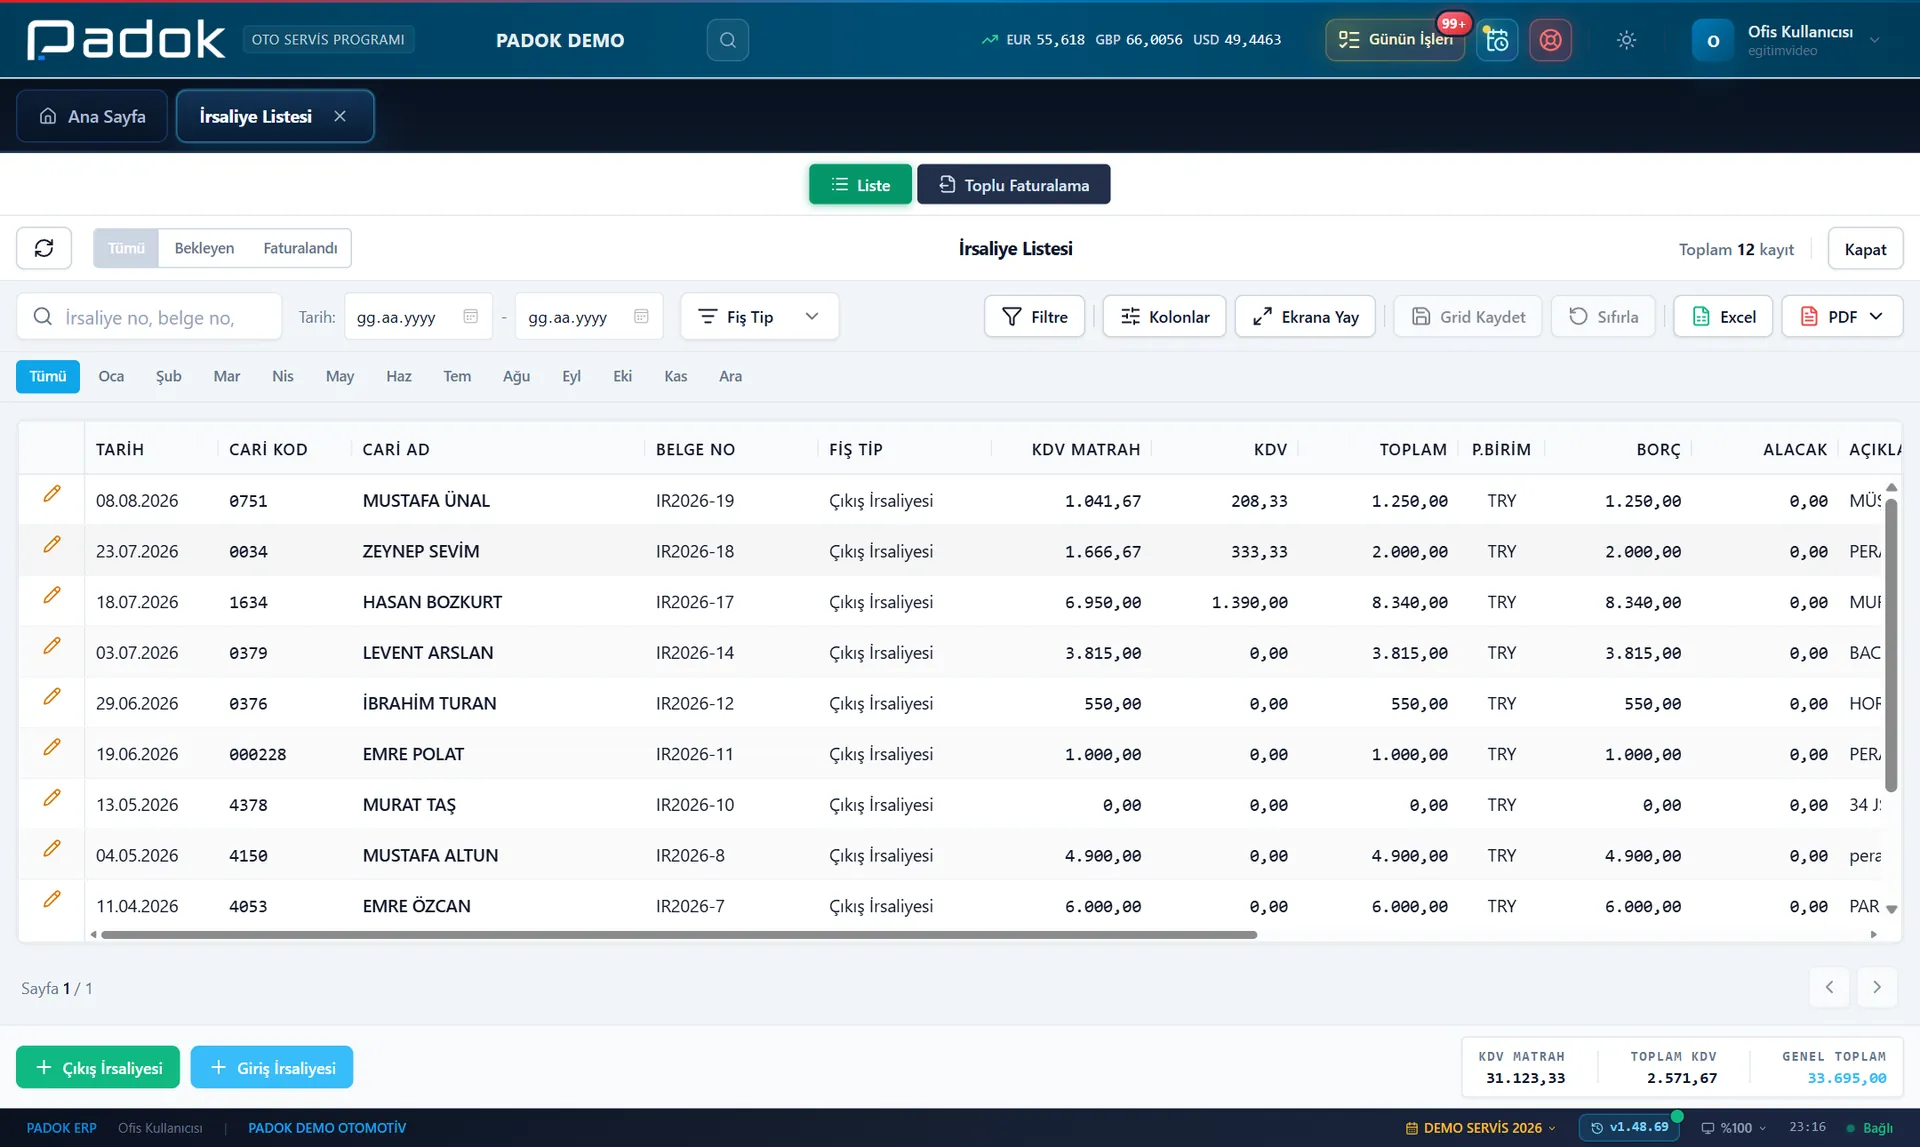The width and height of the screenshot is (1920, 1147).
Task: Export the list to Excel
Action: point(1723,317)
